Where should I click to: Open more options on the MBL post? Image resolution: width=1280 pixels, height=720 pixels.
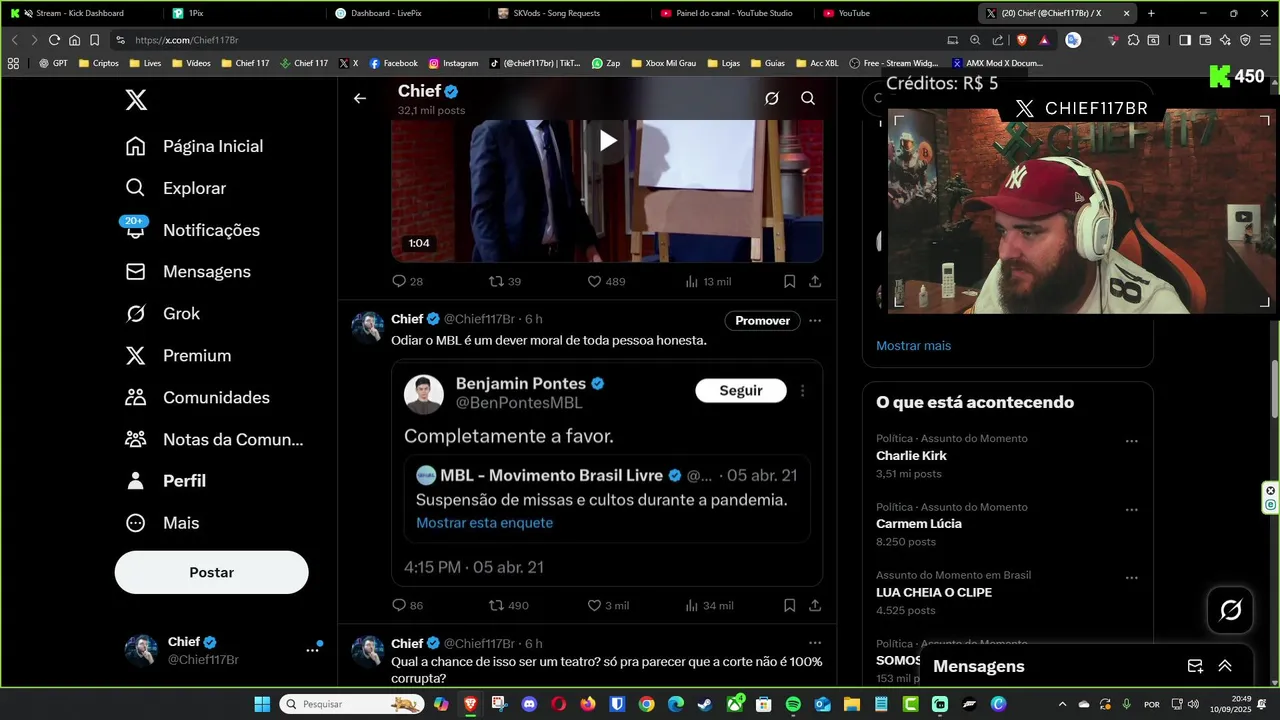click(x=815, y=320)
